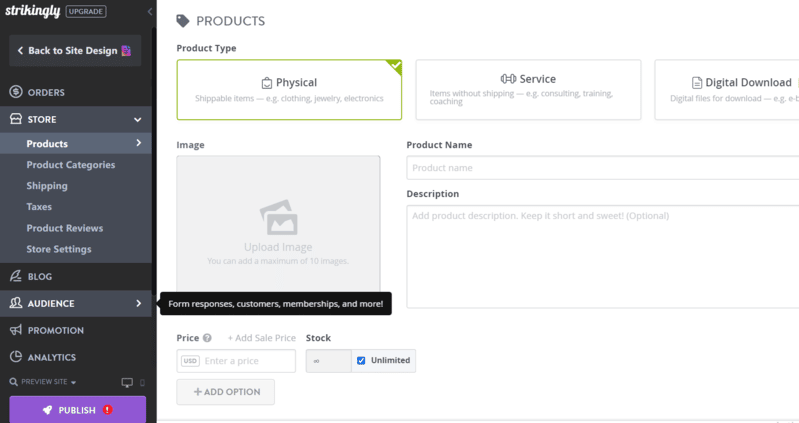
Task: Open the Analytics section
Action: 76,357
